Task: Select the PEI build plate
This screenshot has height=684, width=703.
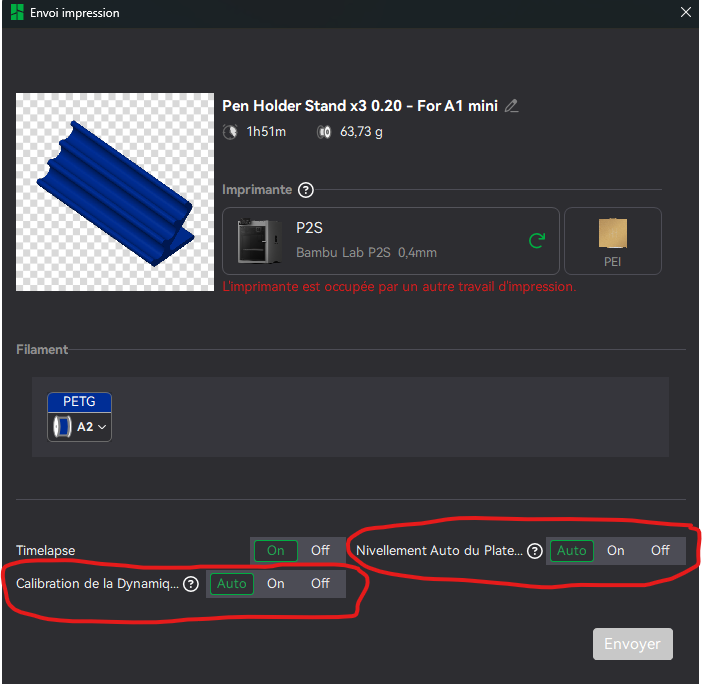Action: tap(612, 241)
